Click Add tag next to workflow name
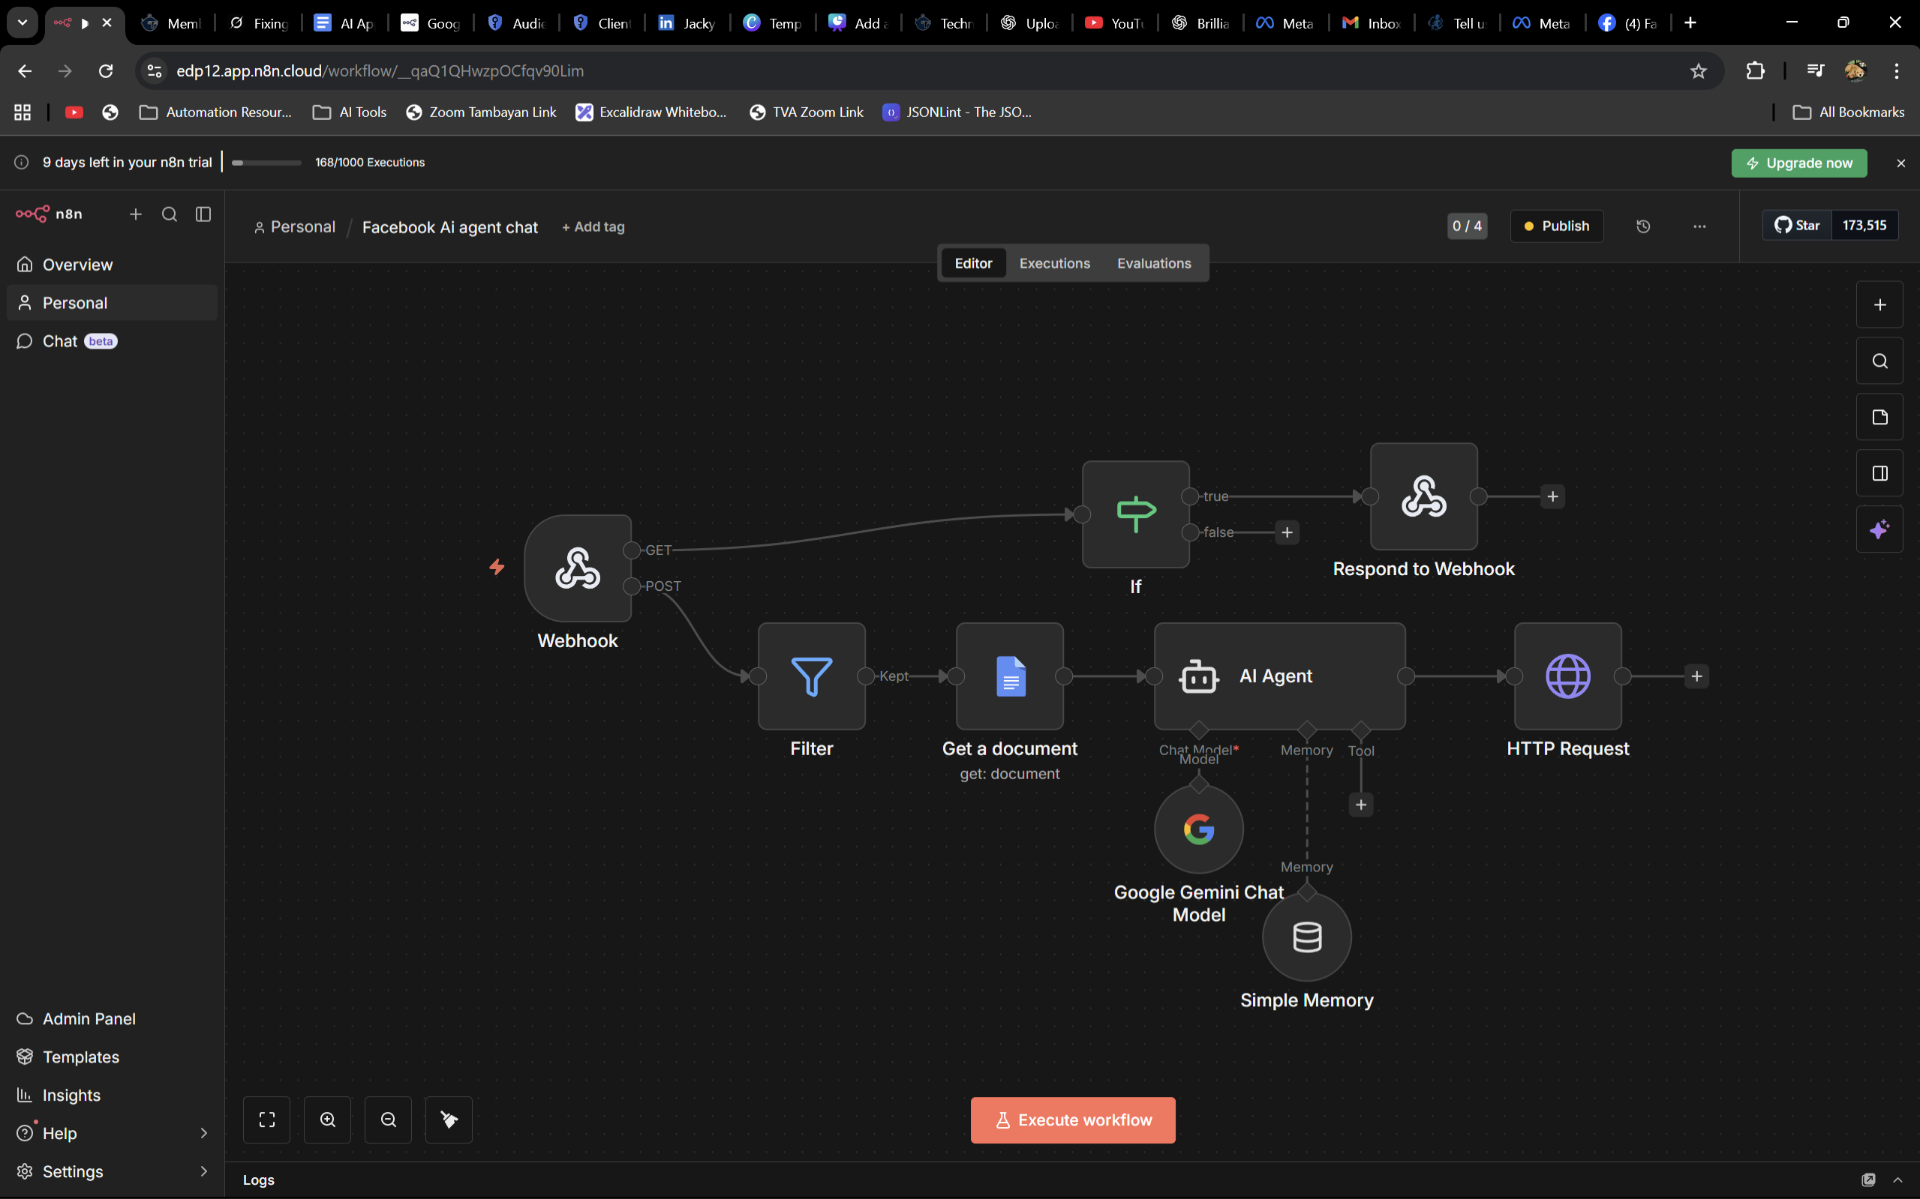 click(x=593, y=227)
